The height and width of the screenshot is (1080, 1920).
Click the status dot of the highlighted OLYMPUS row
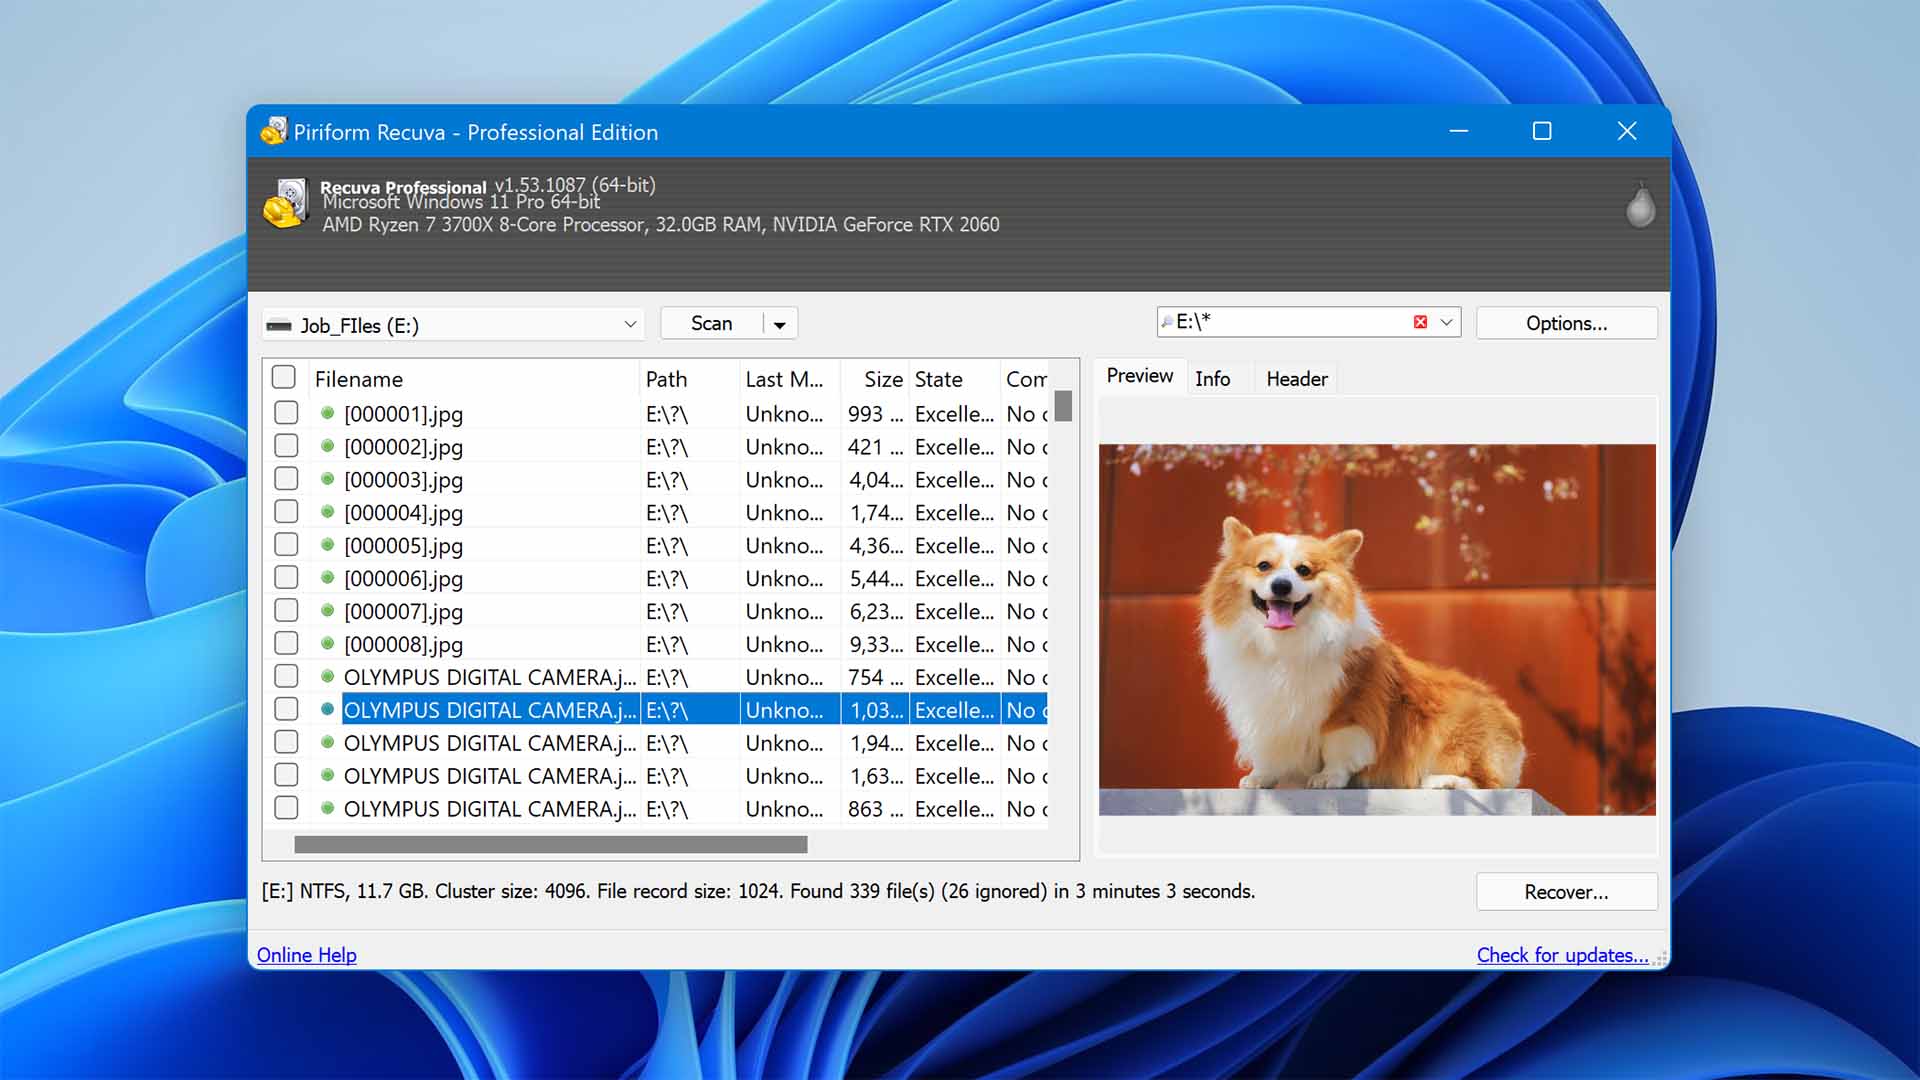[x=327, y=710]
